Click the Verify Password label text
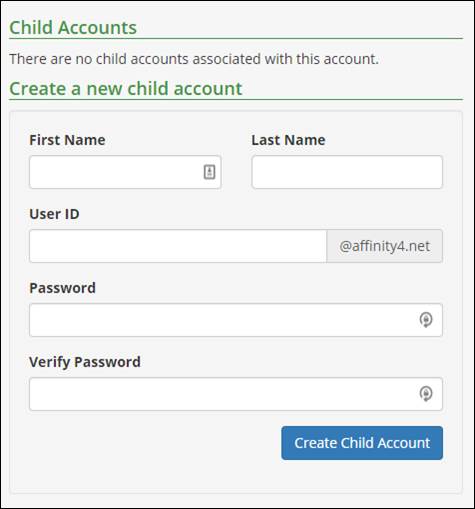The height and width of the screenshot is (509, 475). pyautogui.click(x=85, y=362)
